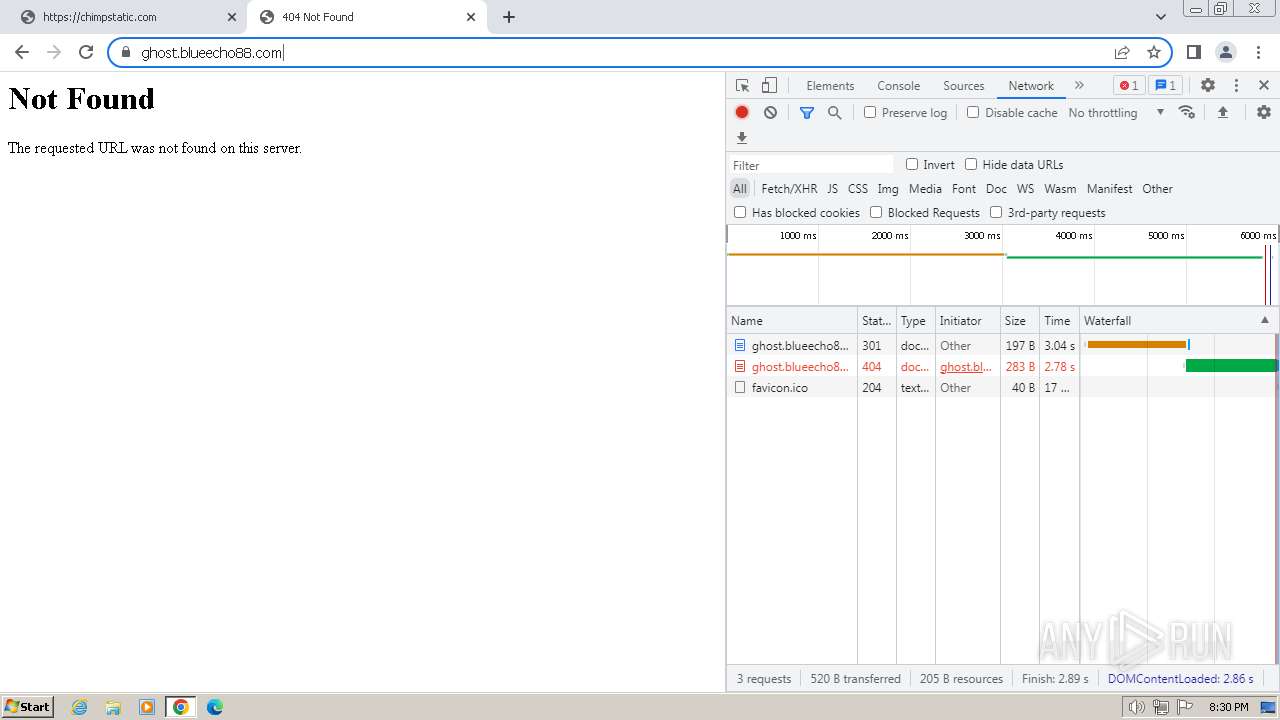Viewport: 1280px width, 720px height.
Task: Import HAR file upload icon
Action: tap(1223, 112)
